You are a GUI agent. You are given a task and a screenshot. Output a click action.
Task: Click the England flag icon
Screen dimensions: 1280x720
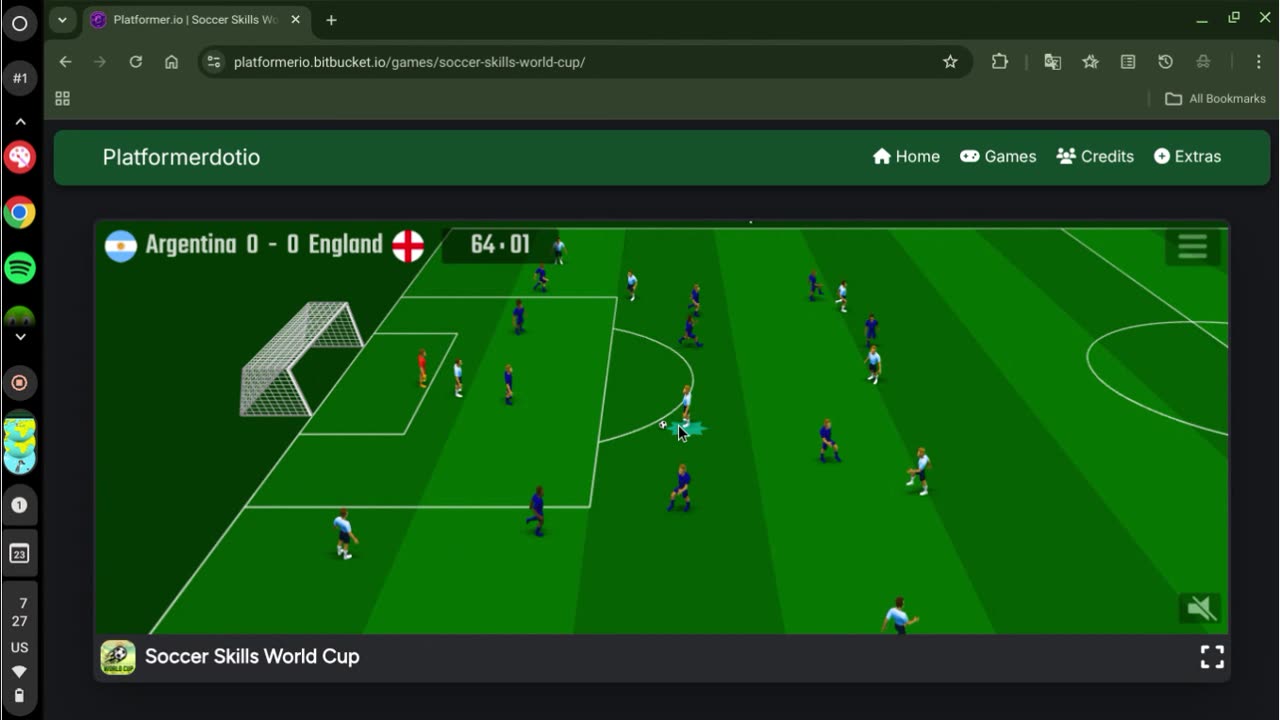(x=408, y=246)
